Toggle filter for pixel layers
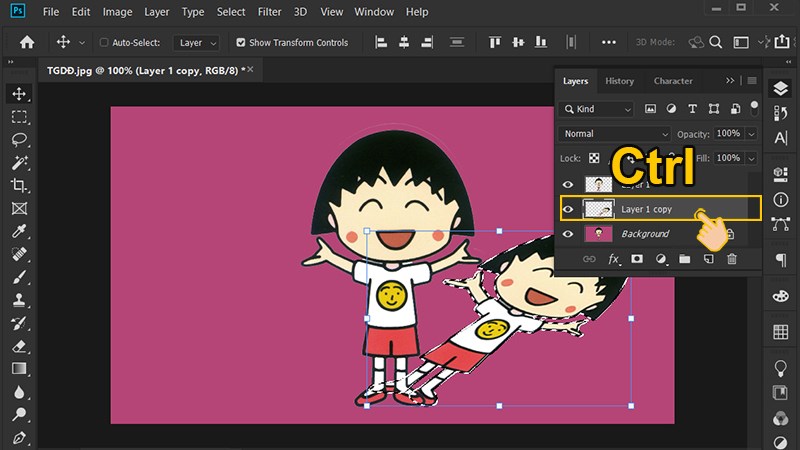Image resolution: width=800 pixels, height=450 pixels. (x=650, y=109)
